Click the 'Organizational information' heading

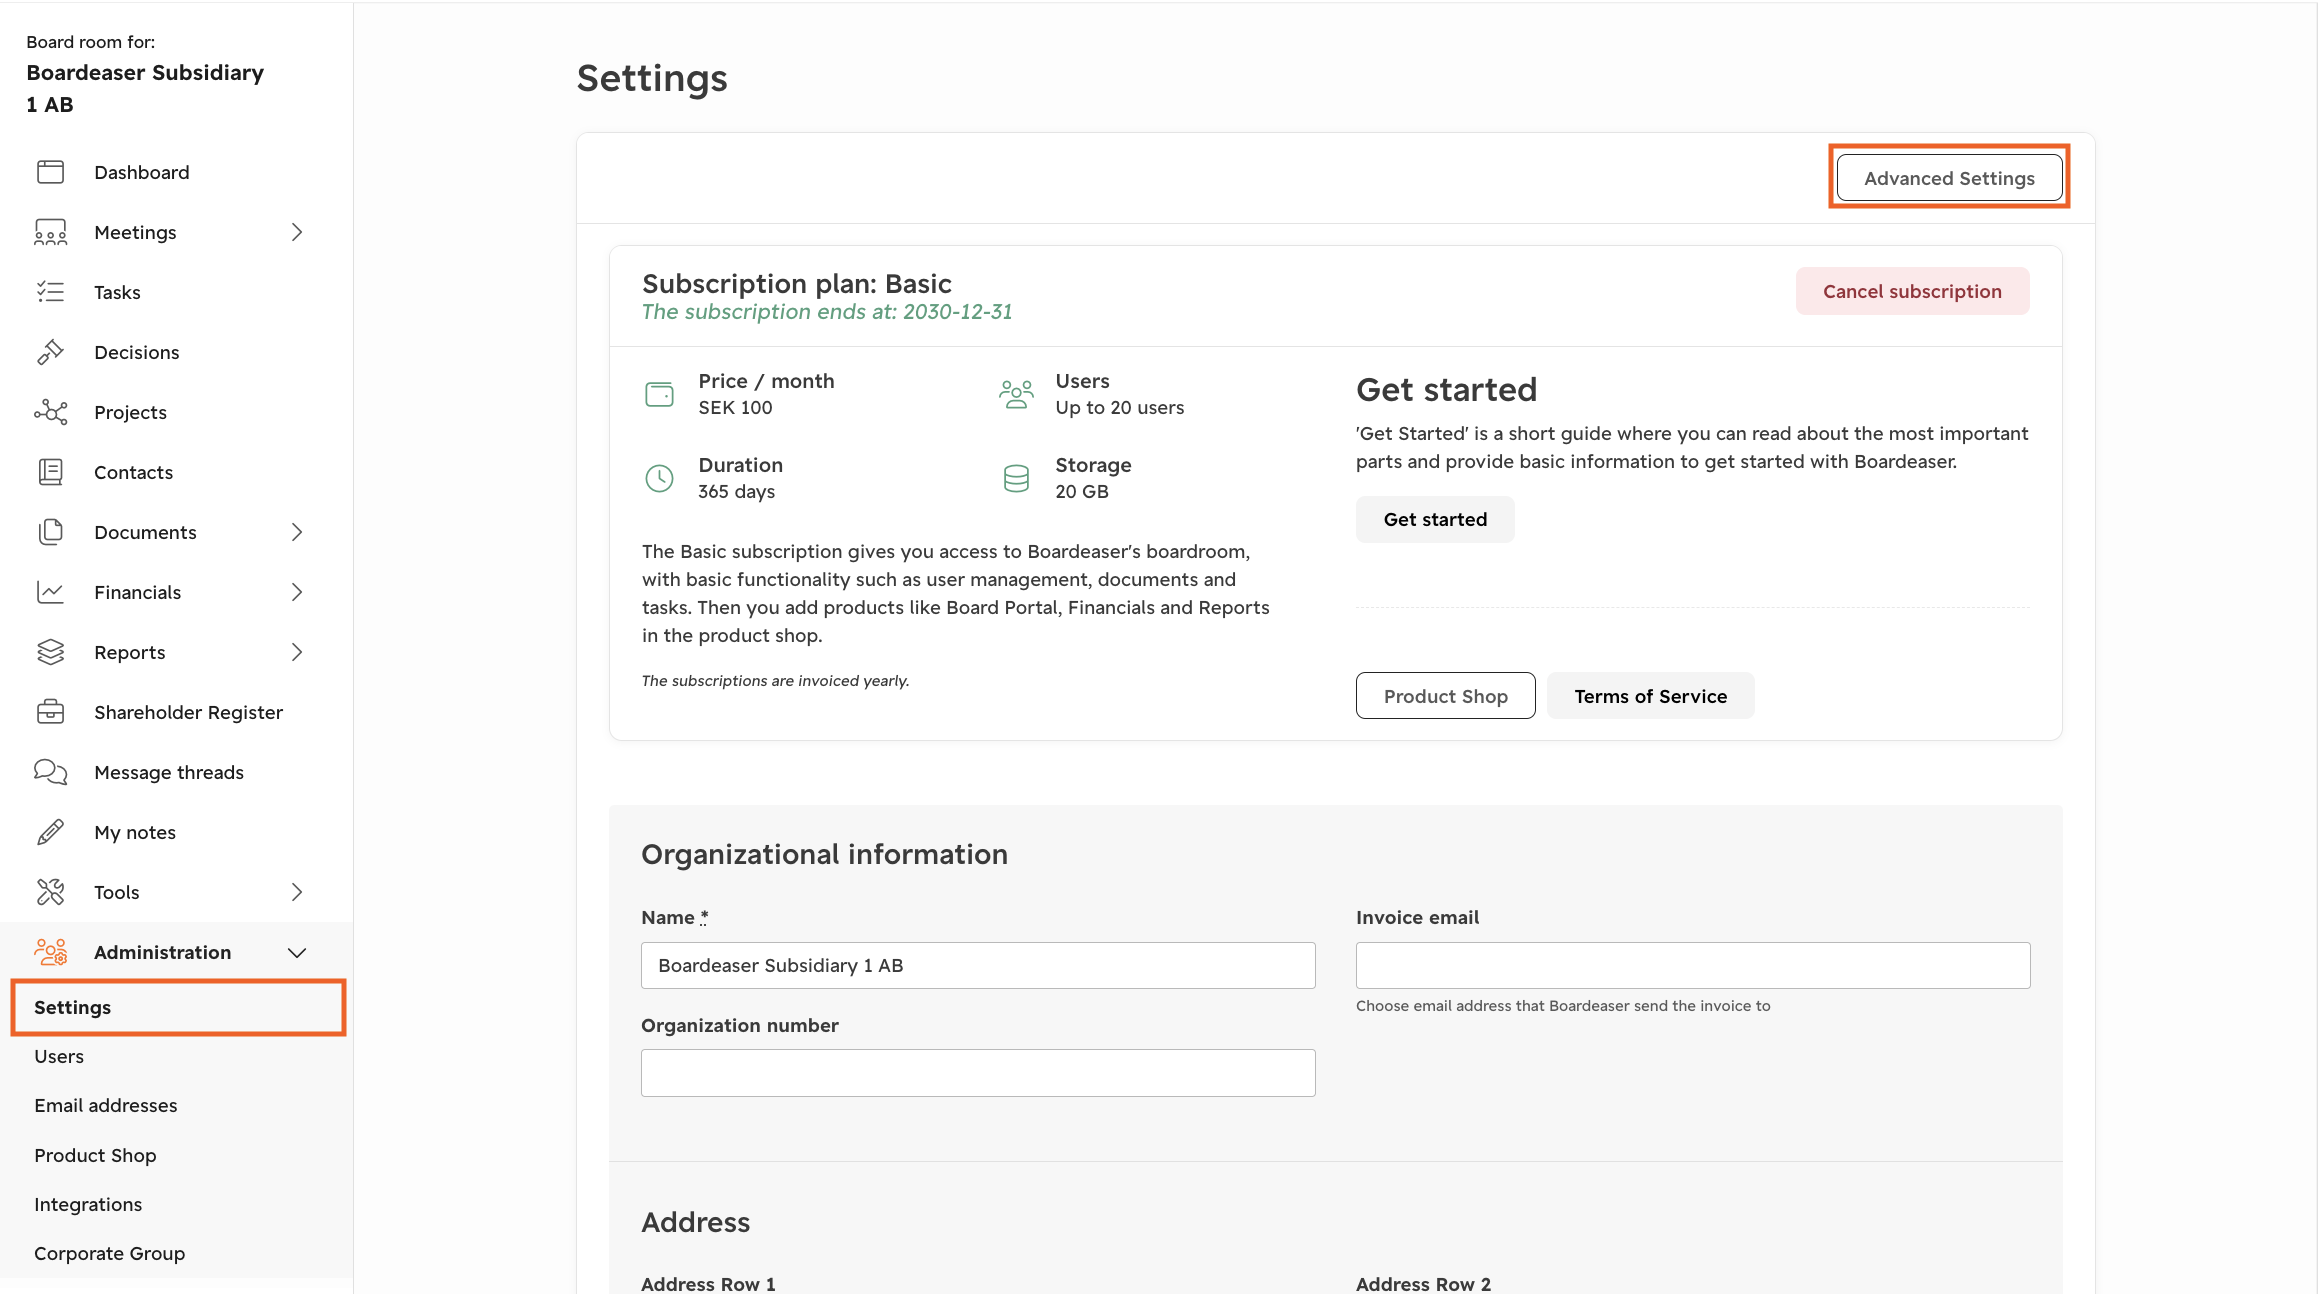click(x=824, y=854)
